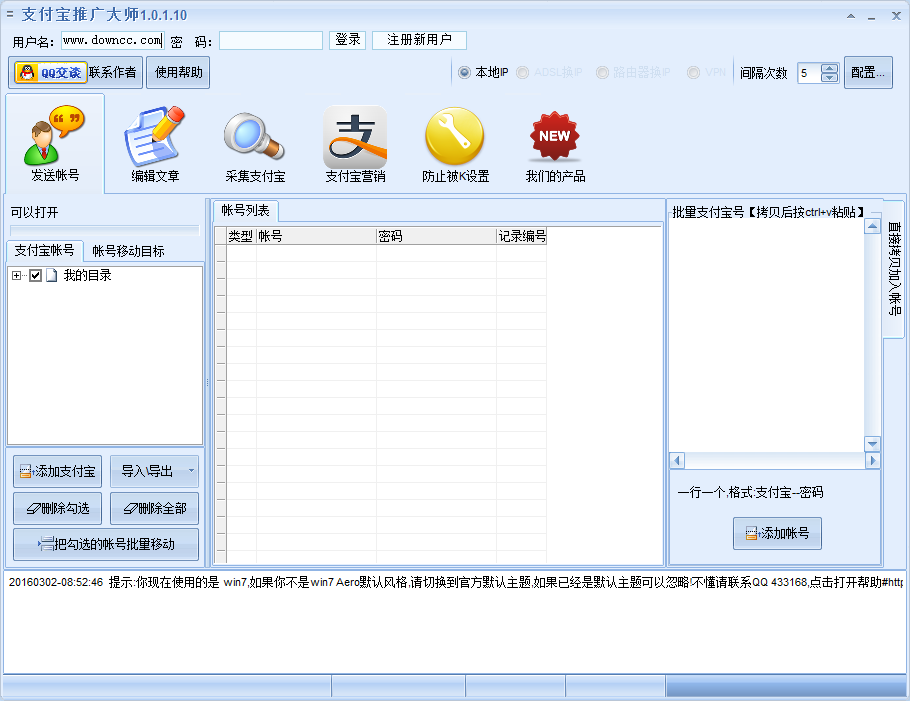Screen dimensions: 910x701
Task: Open QQ交谈 to contact the author
Action: click(x=49, y=72)
